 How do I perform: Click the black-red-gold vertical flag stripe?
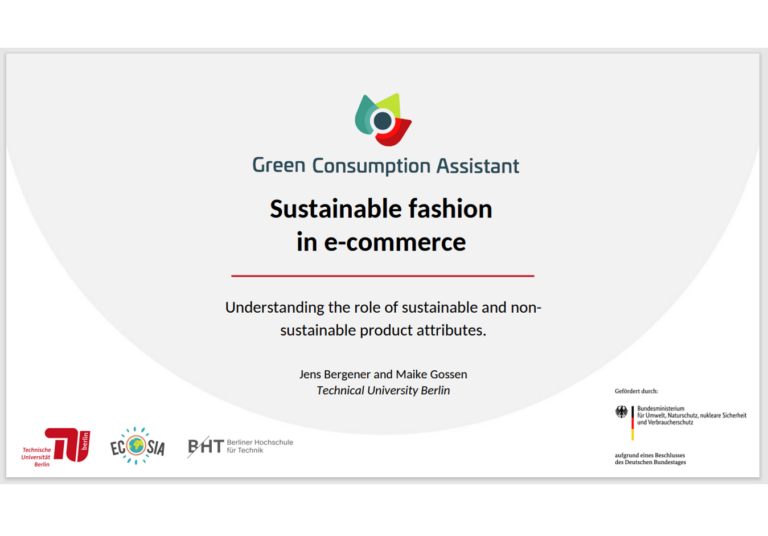pos(632,422)
